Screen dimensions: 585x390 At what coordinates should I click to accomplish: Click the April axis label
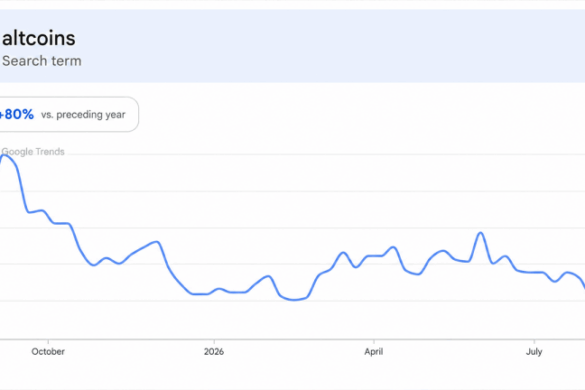click(x=374, y=352)
